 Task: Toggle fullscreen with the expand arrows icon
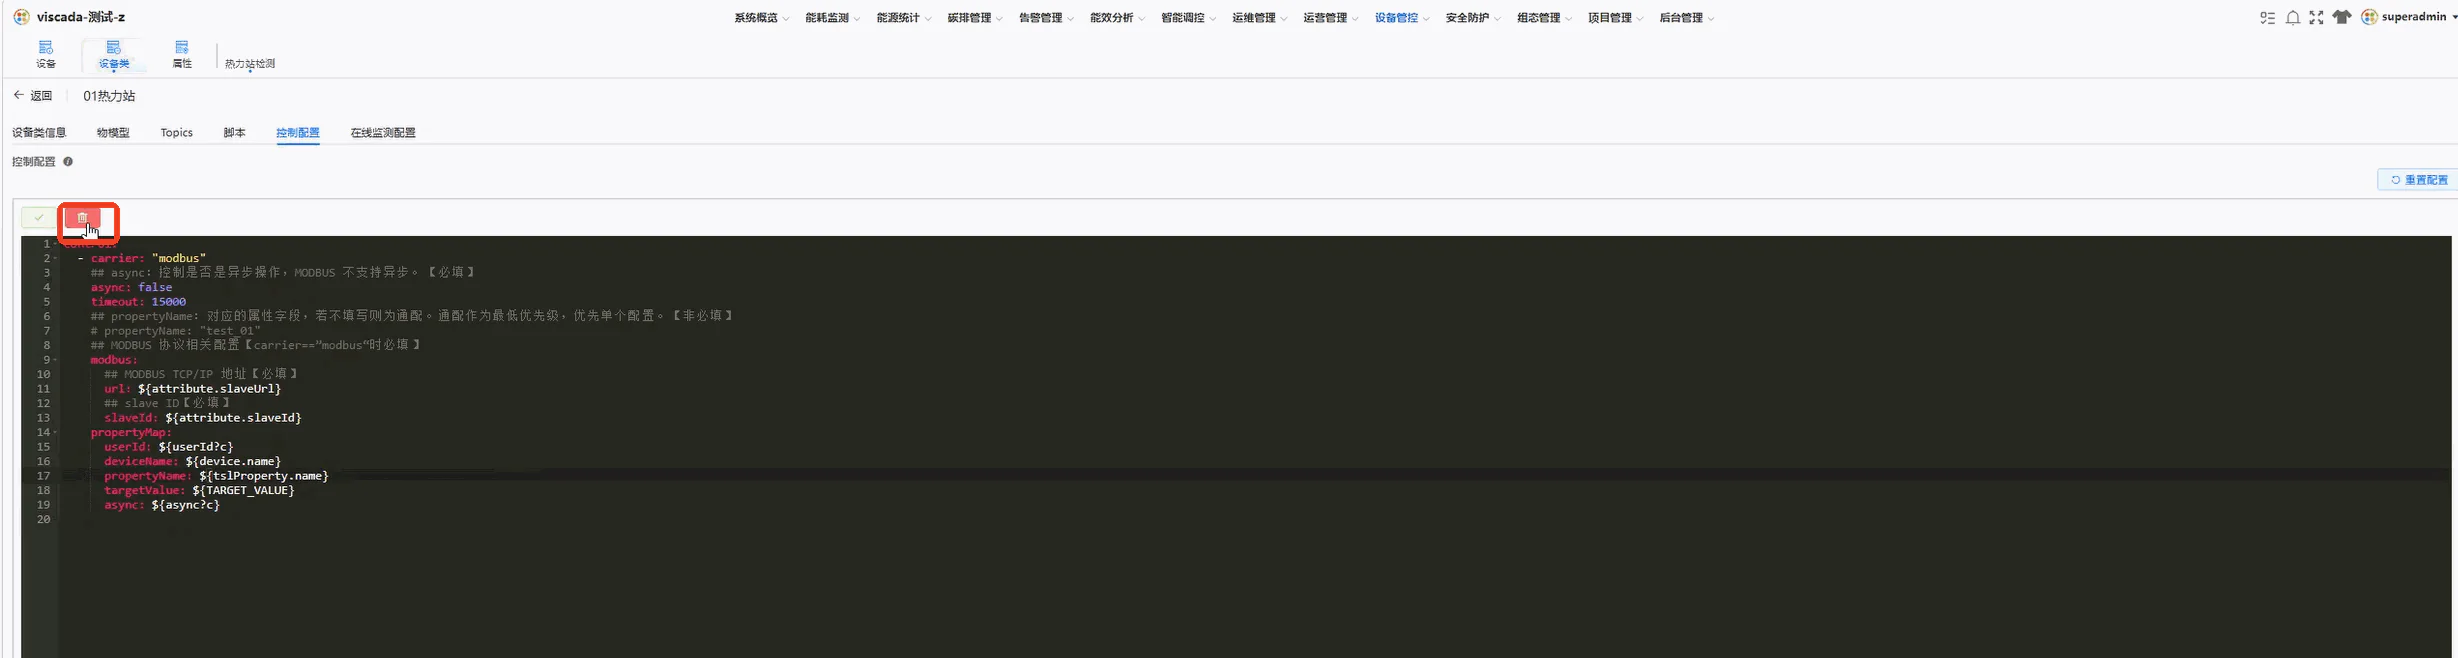pos(2317,18)
